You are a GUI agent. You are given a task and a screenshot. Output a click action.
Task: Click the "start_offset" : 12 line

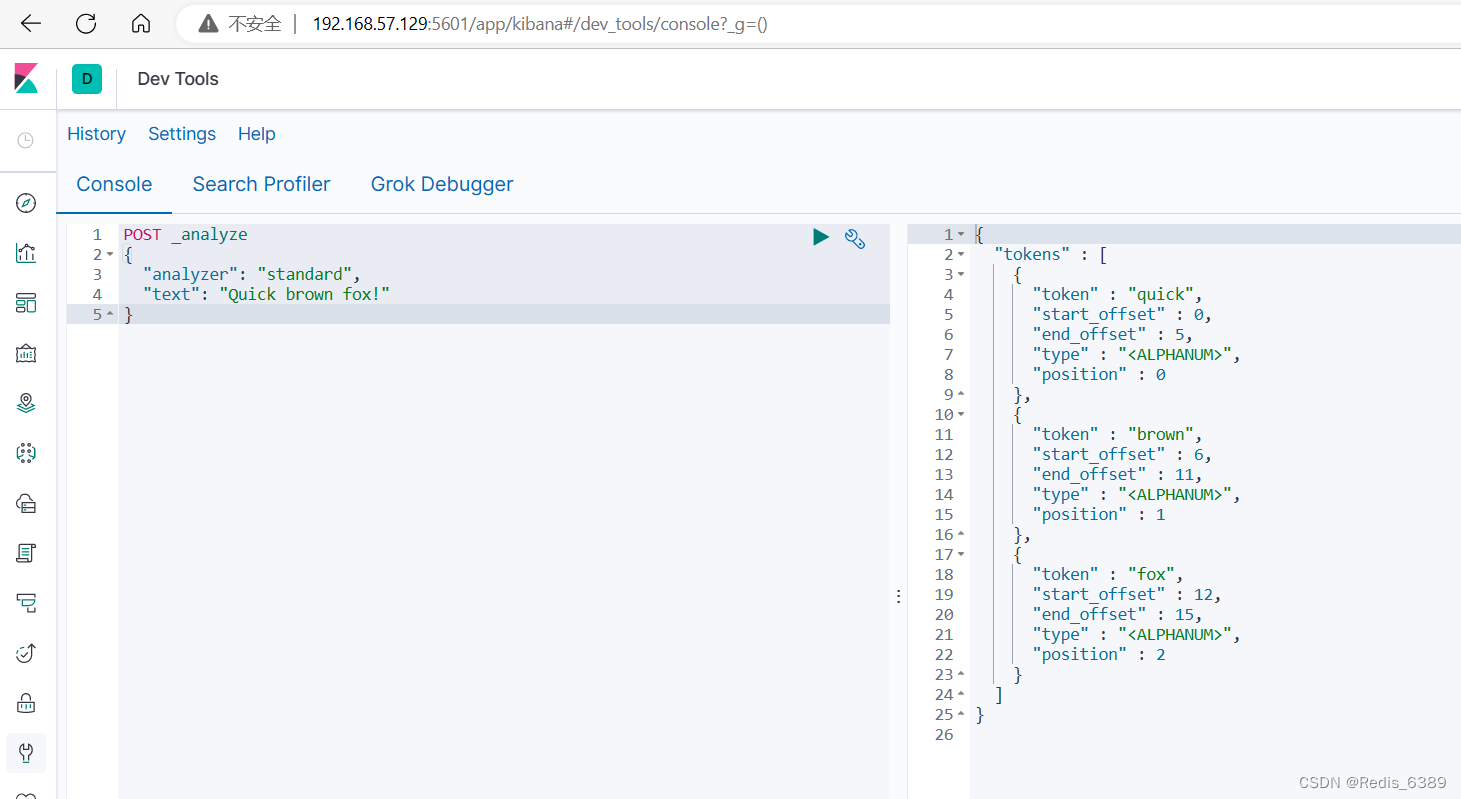click(1127, 594)
